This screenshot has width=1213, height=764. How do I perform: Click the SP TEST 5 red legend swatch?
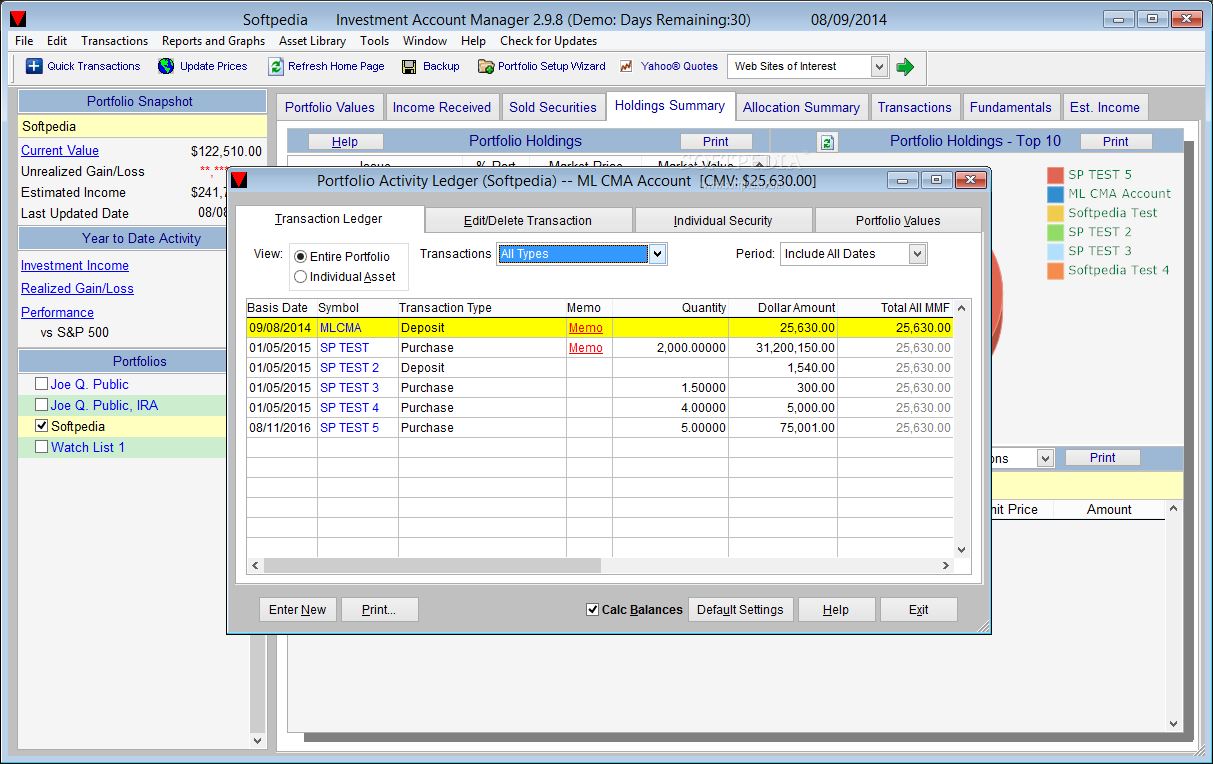1055,175
